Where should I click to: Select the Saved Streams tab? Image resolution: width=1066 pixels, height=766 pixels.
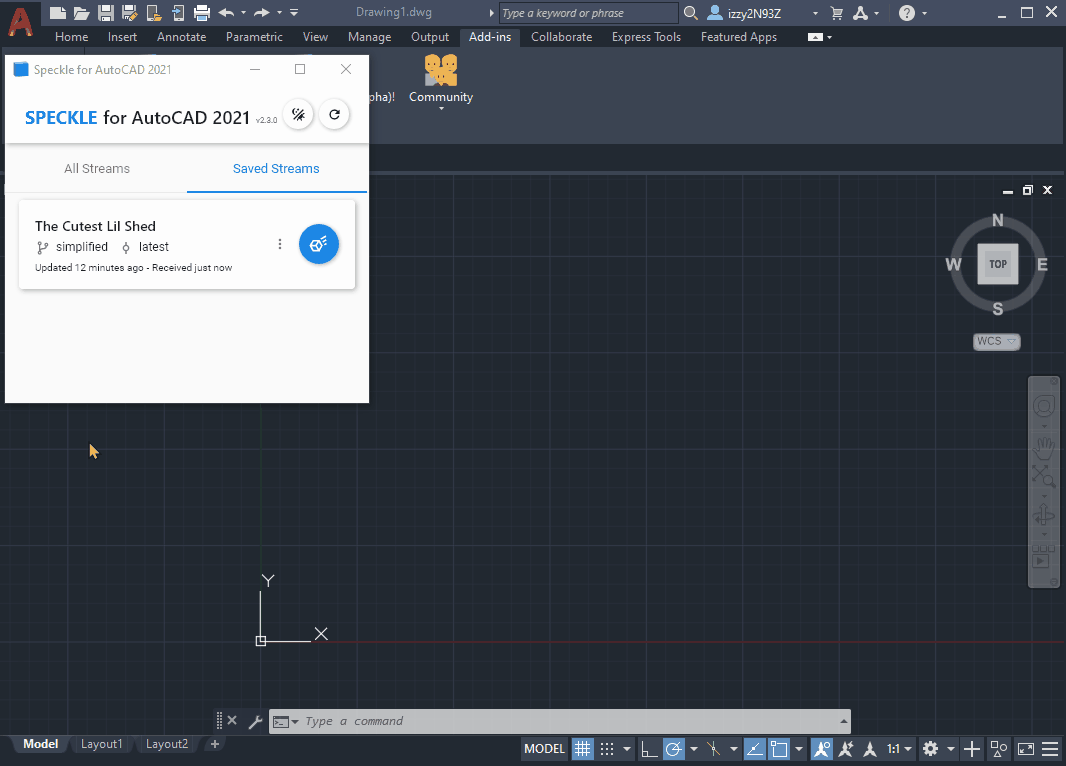[276, 169]
